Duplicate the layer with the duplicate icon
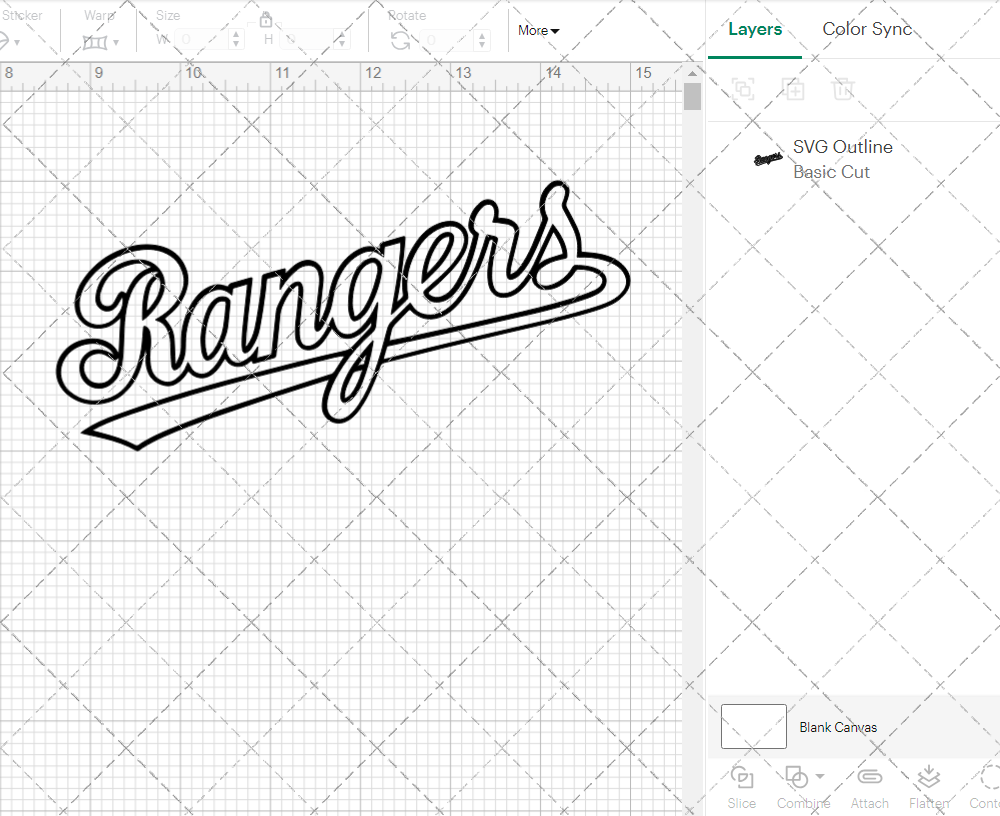Screen dimensions: 1000x816 [794, 89]
